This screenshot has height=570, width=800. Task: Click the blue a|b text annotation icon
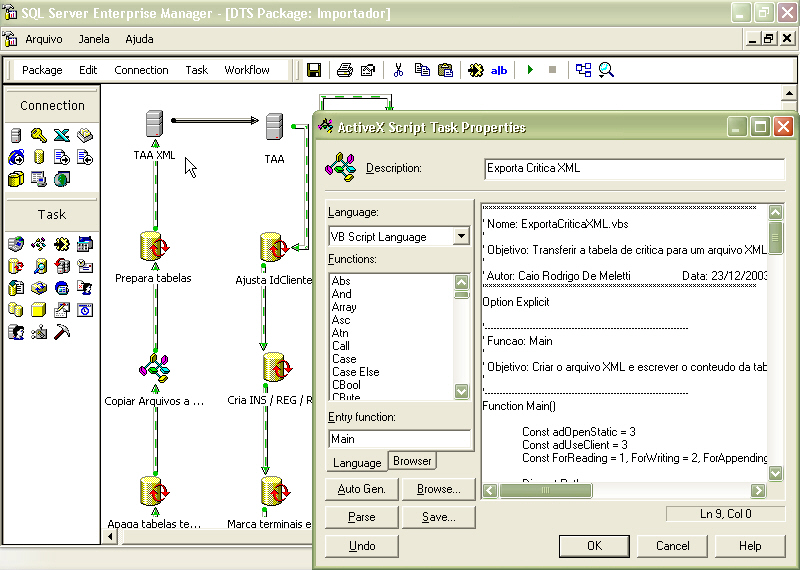tap(498, 70)
